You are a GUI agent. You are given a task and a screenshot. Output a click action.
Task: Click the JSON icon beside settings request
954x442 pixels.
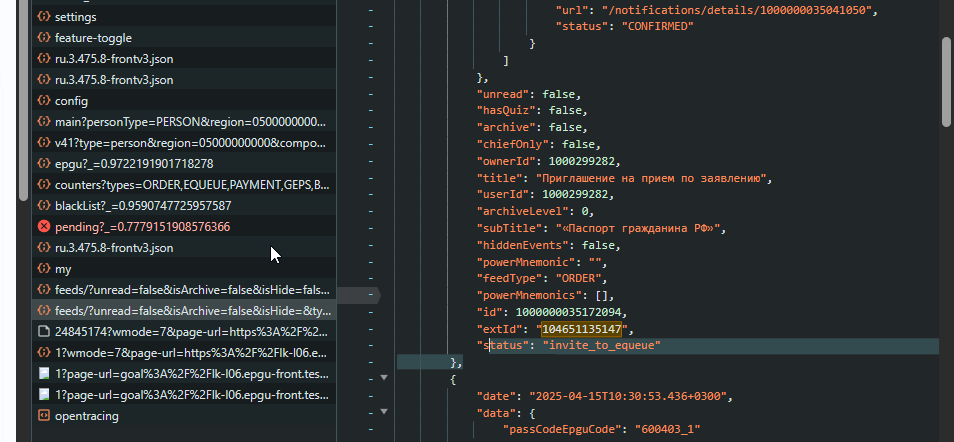[43, 17]
